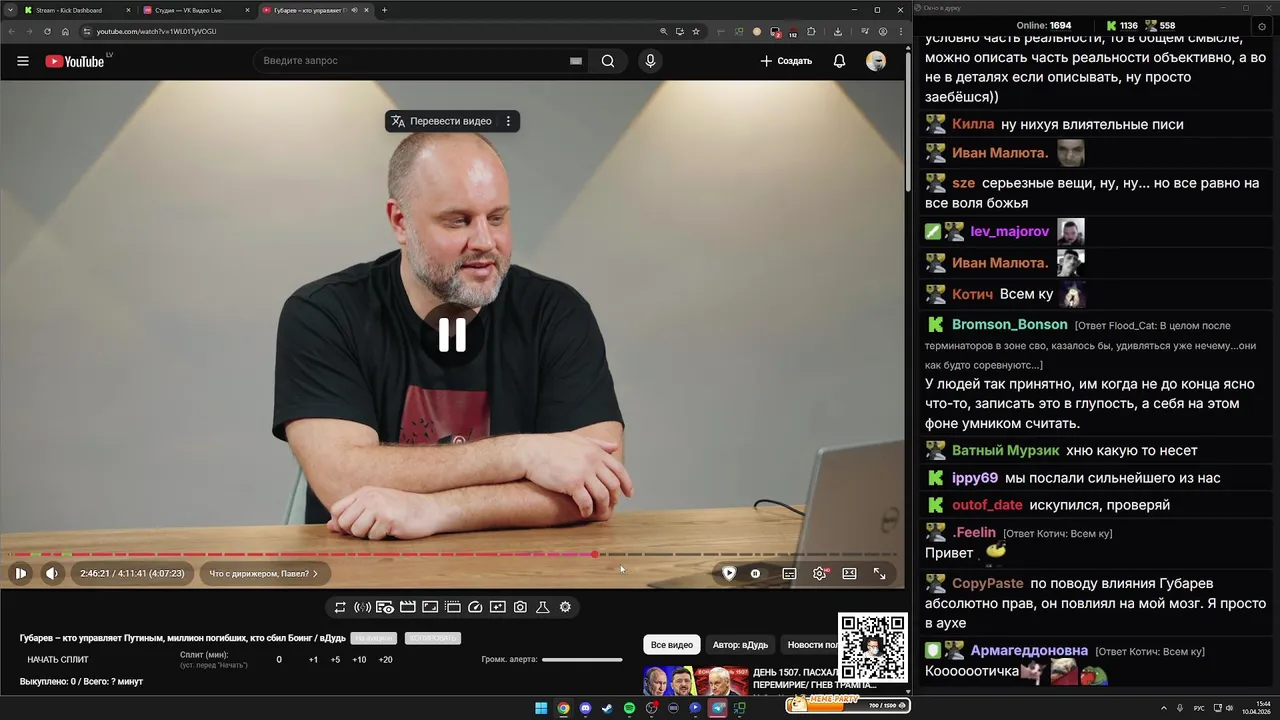Toggle cinema mode eye icon below video
Screen dimensions: 1280x720
(x=385, y=607)
